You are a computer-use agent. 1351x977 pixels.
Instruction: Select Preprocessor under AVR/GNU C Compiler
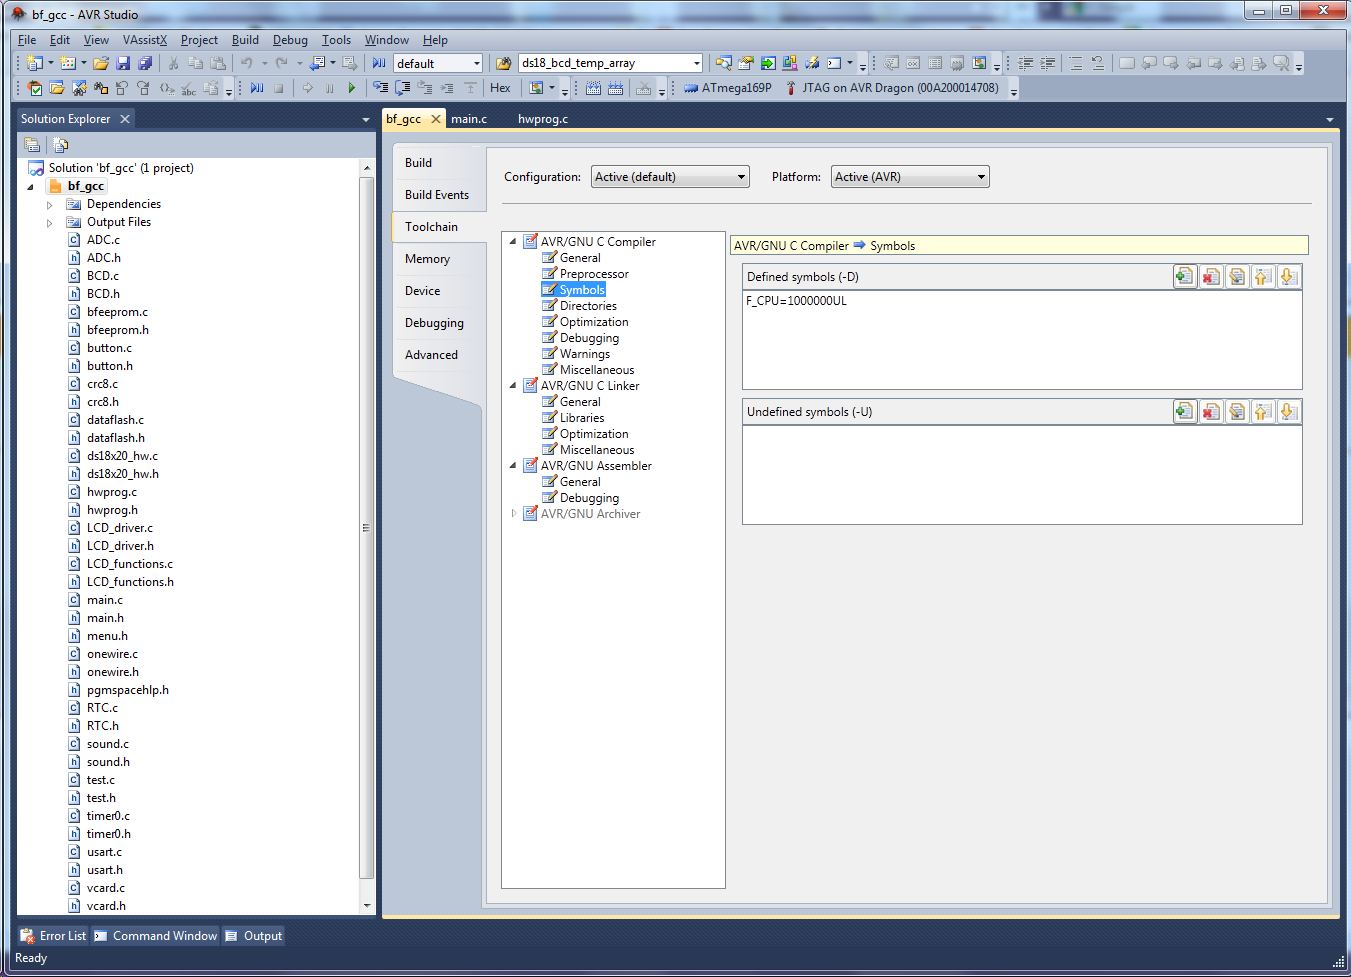(x=594, y=274)
